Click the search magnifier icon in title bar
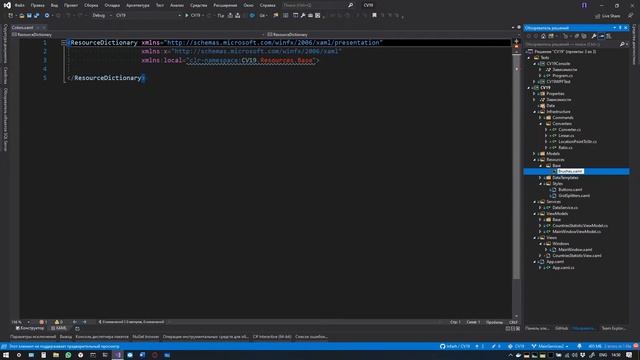Screen dimensions: 640x360 click(350, 5)
